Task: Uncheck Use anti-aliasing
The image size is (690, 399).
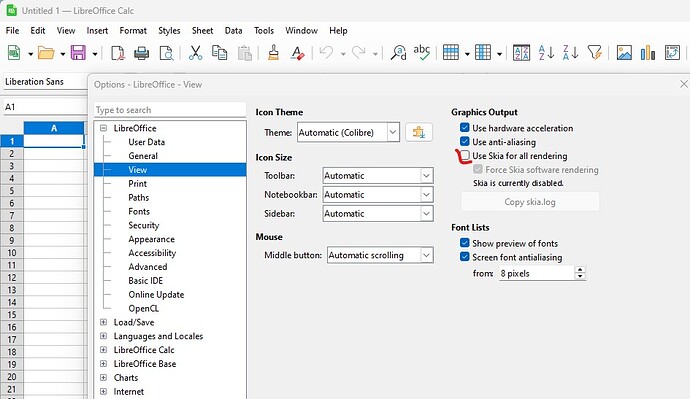Action: click(465, 142)
